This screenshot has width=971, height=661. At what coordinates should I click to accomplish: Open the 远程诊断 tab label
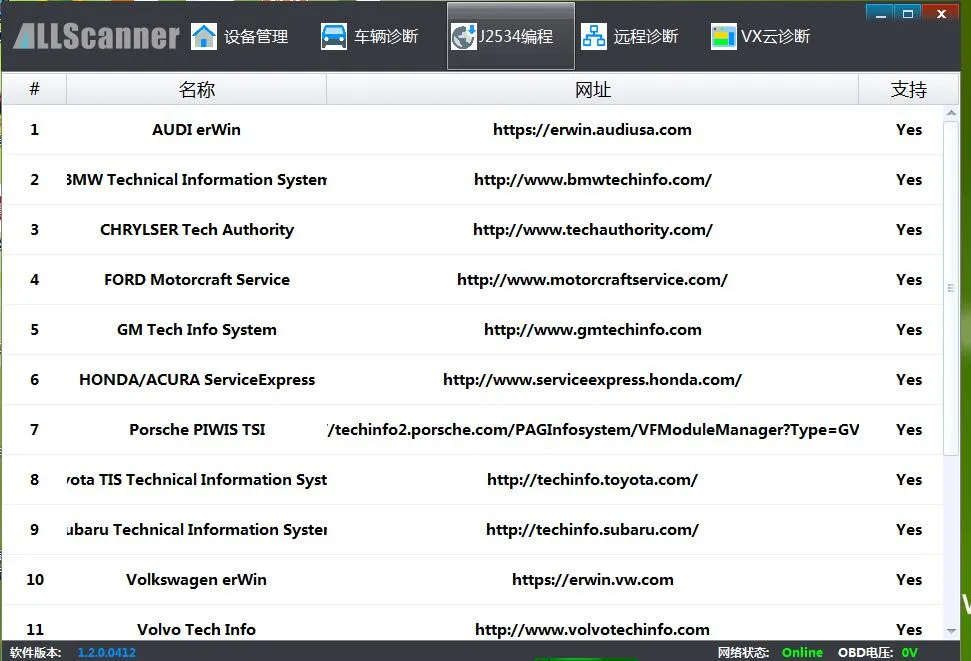pyautogui.click(x=646, y=37)
